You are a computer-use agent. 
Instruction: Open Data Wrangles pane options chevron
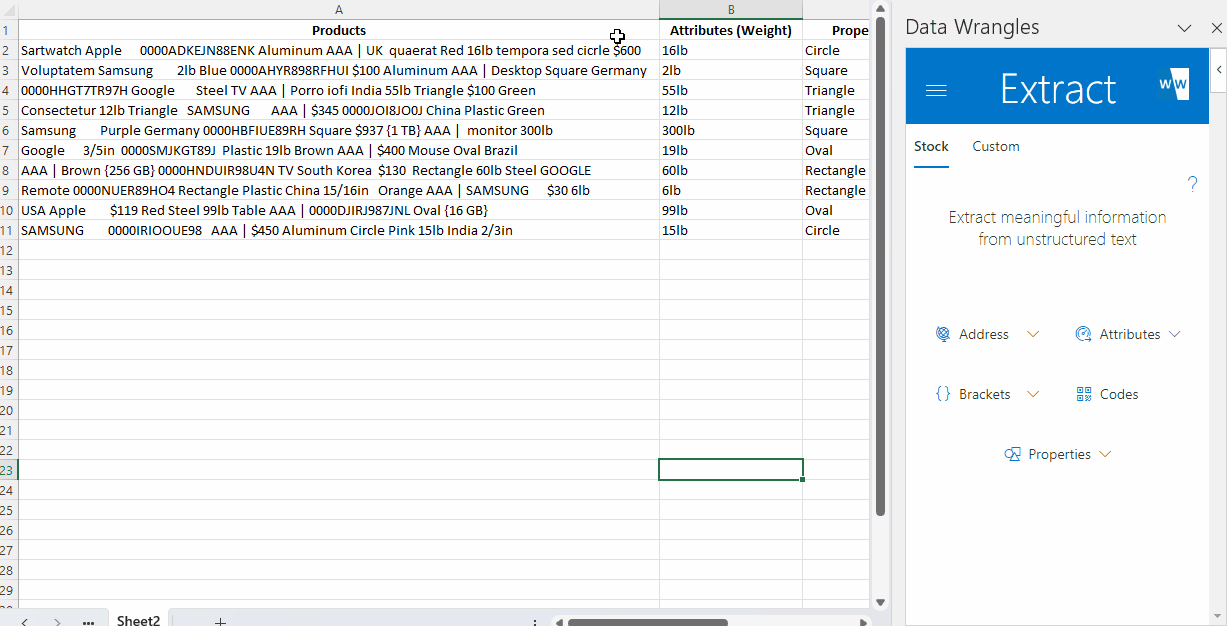tap(1185, 28)
